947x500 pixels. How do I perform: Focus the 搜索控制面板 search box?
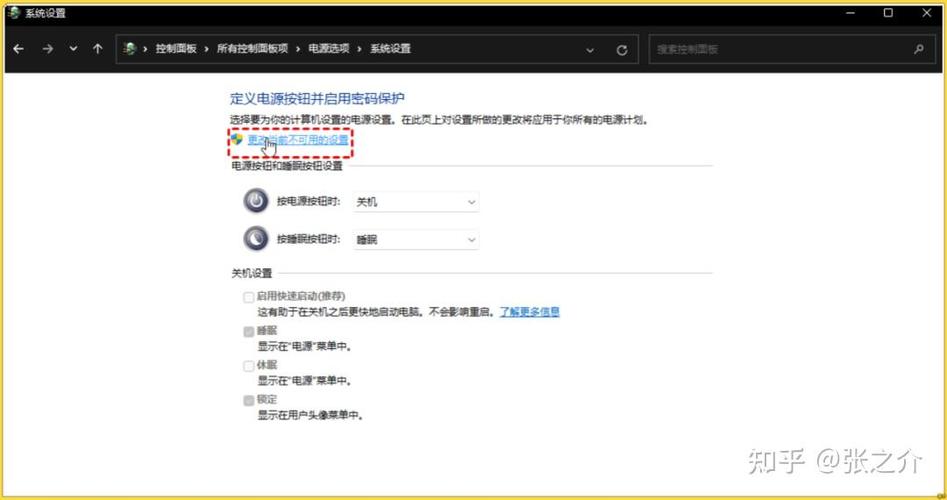point(790,49)
